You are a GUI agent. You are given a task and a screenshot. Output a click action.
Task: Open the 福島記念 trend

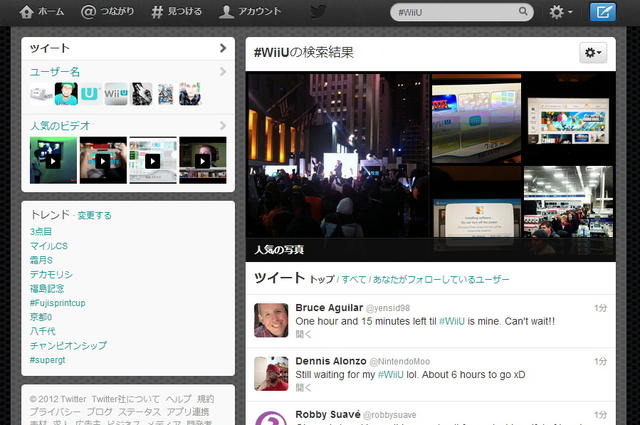tap(47, 289)
